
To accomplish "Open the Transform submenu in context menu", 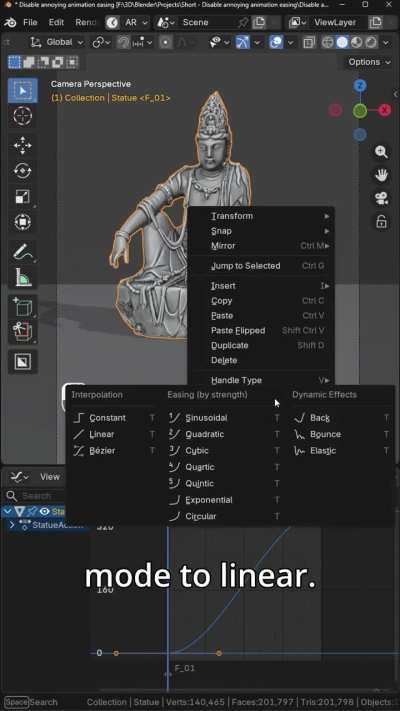I will pyautogui.click(x=261, y=216).
